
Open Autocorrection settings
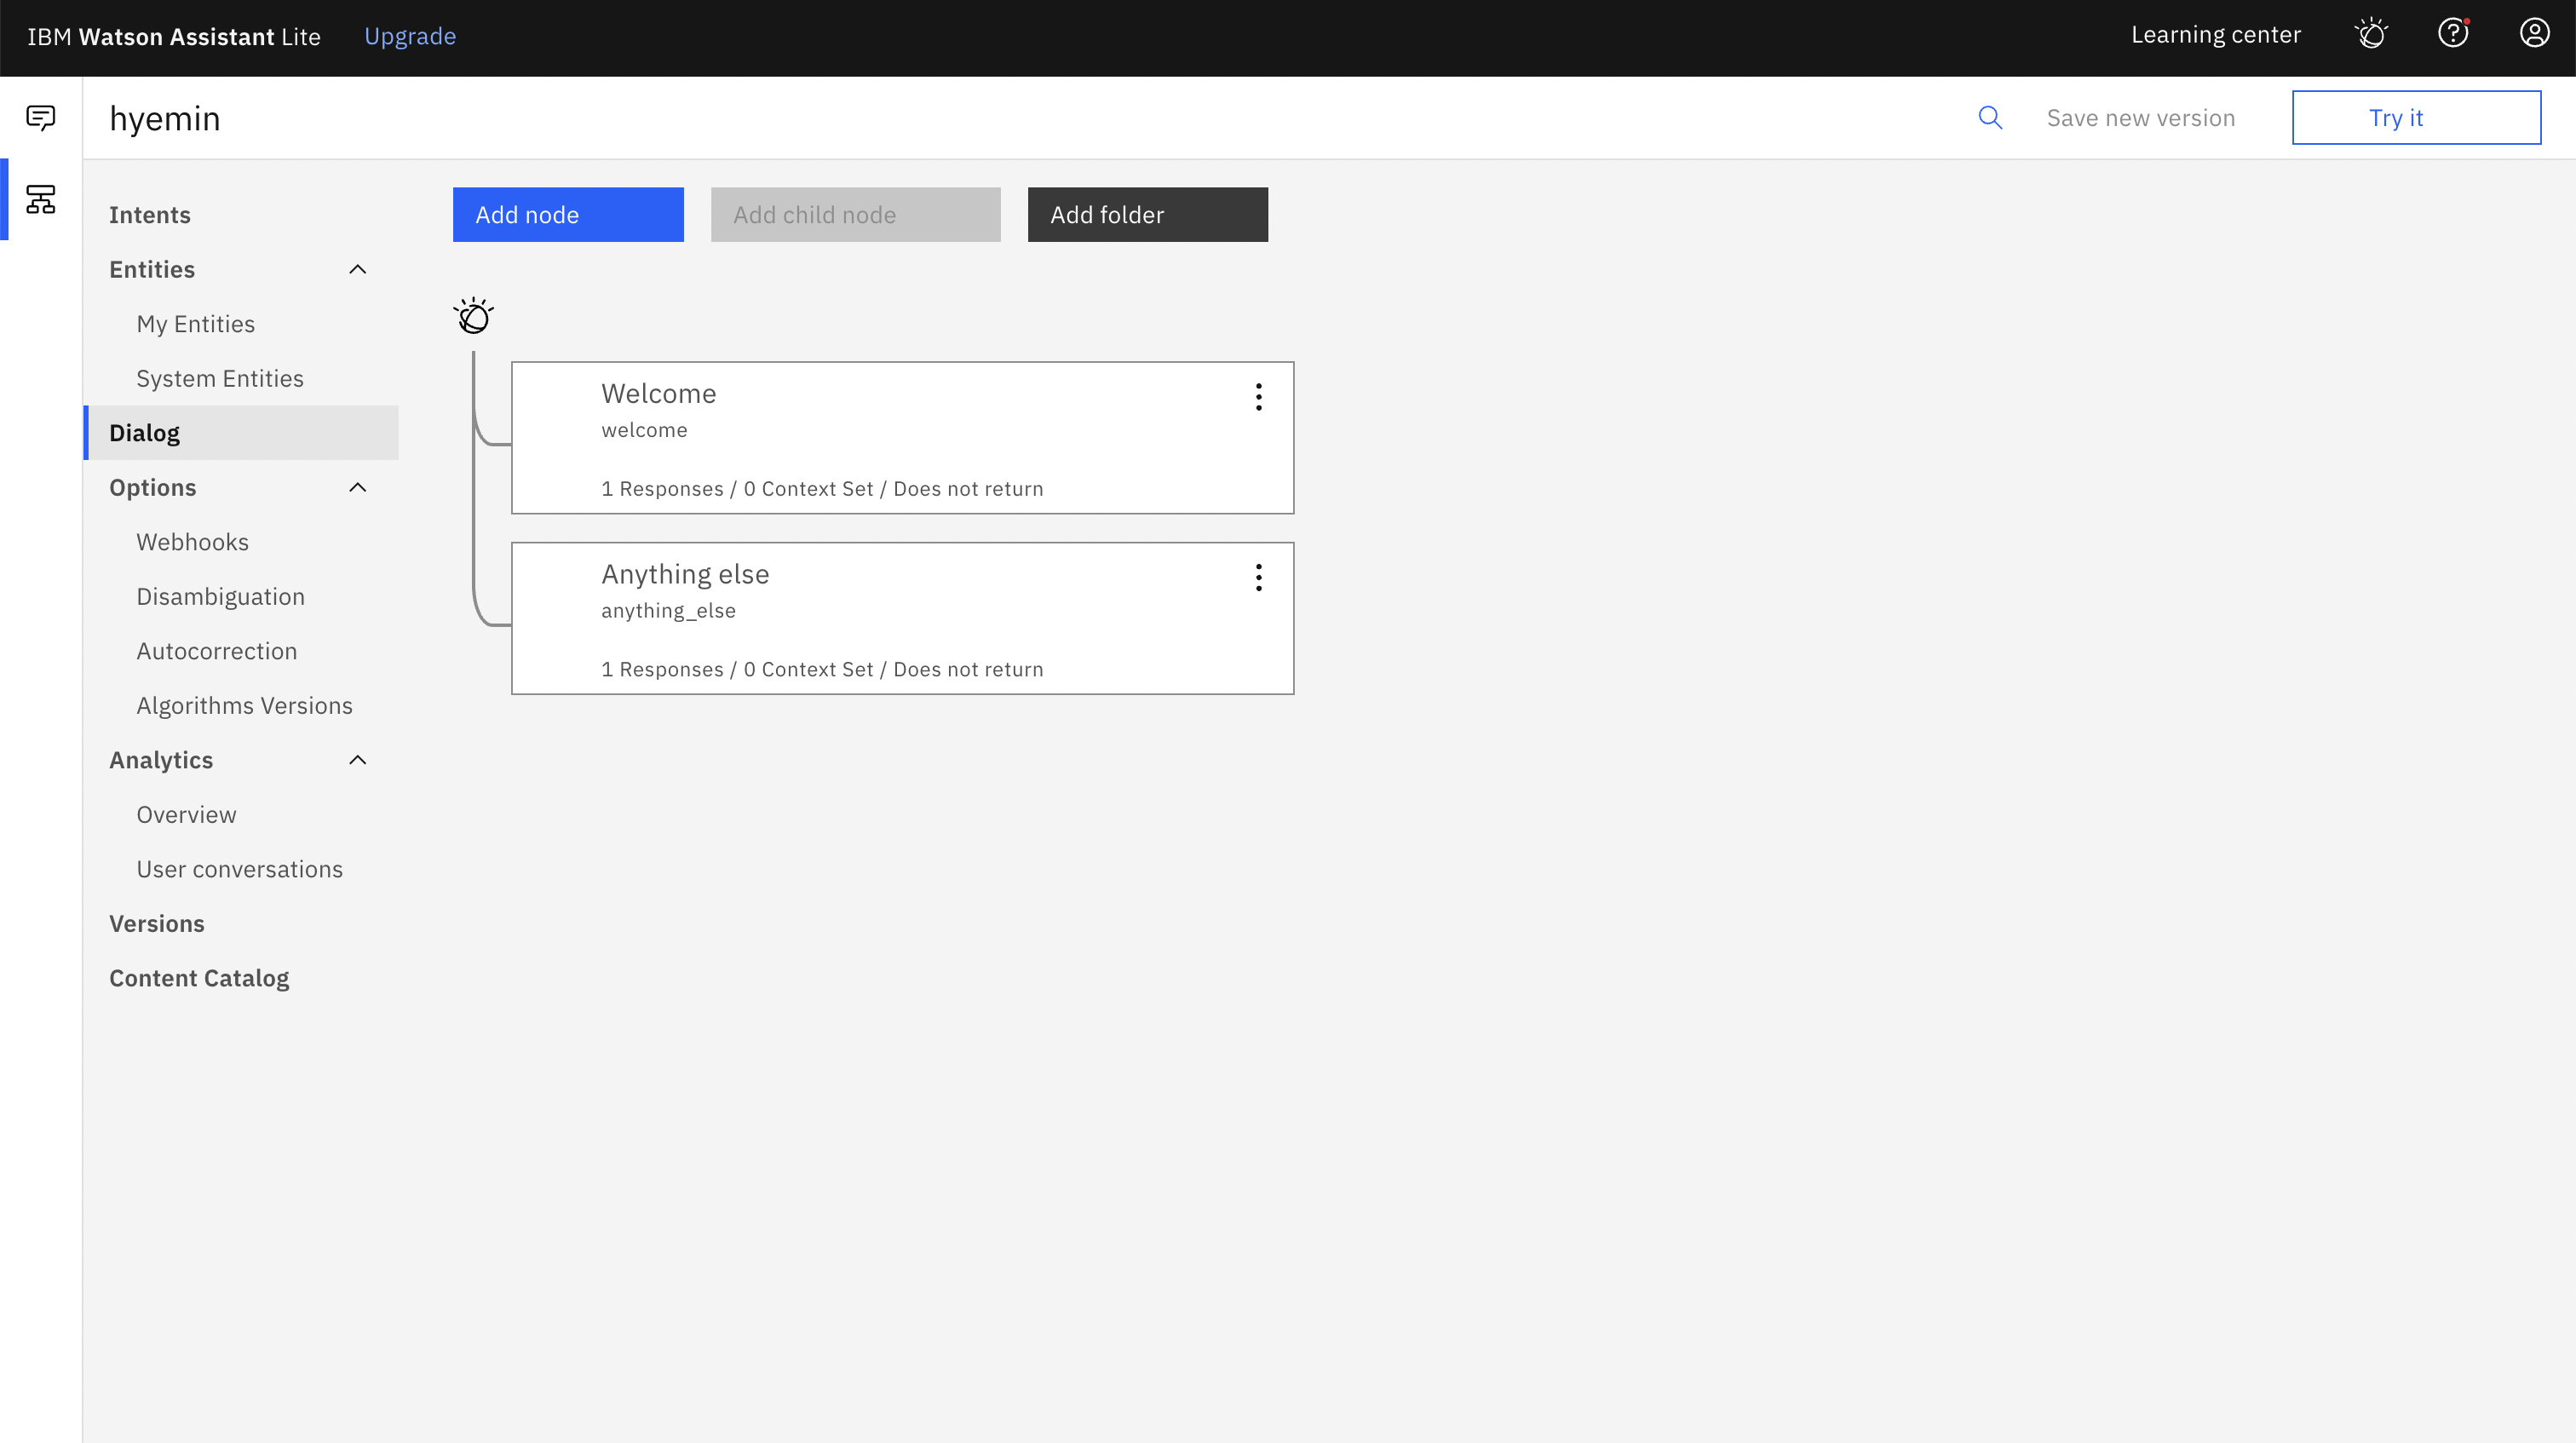click(216, 651)
